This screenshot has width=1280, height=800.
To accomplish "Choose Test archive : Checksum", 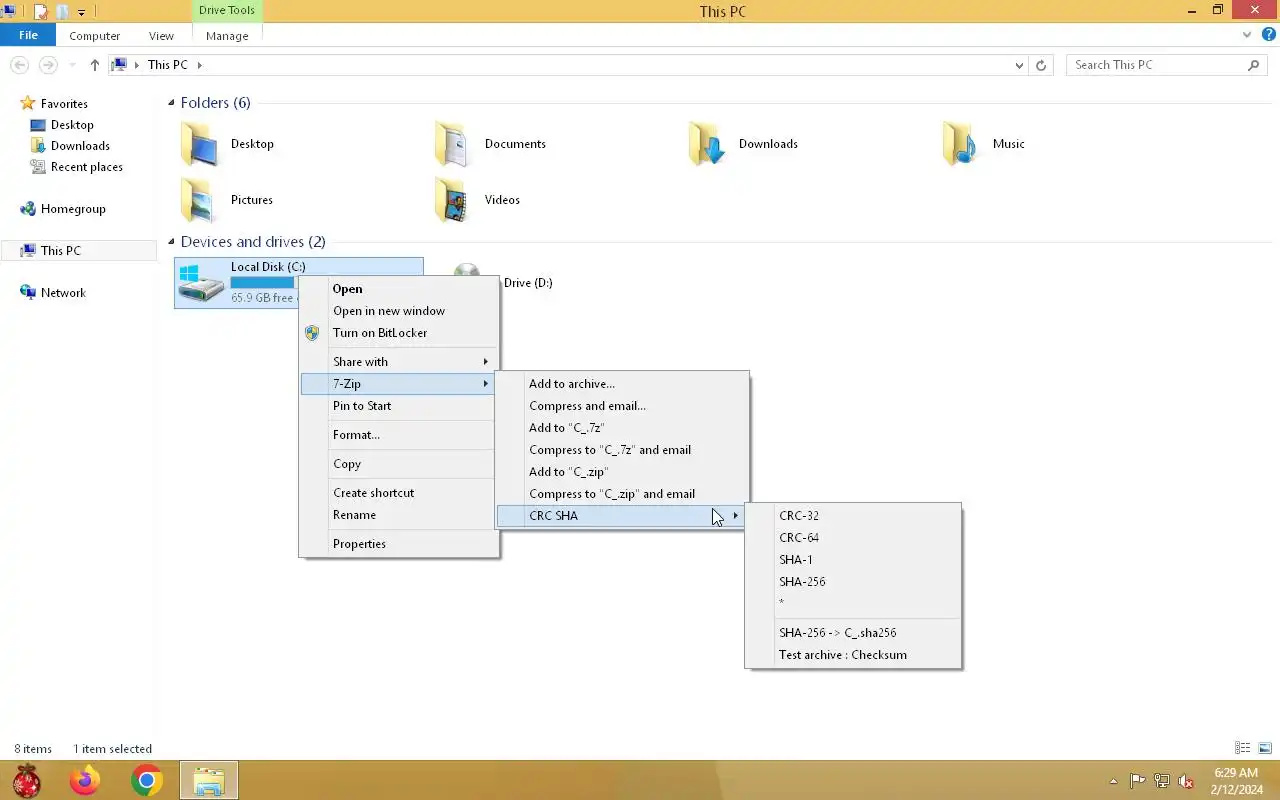I will (853, 655).
